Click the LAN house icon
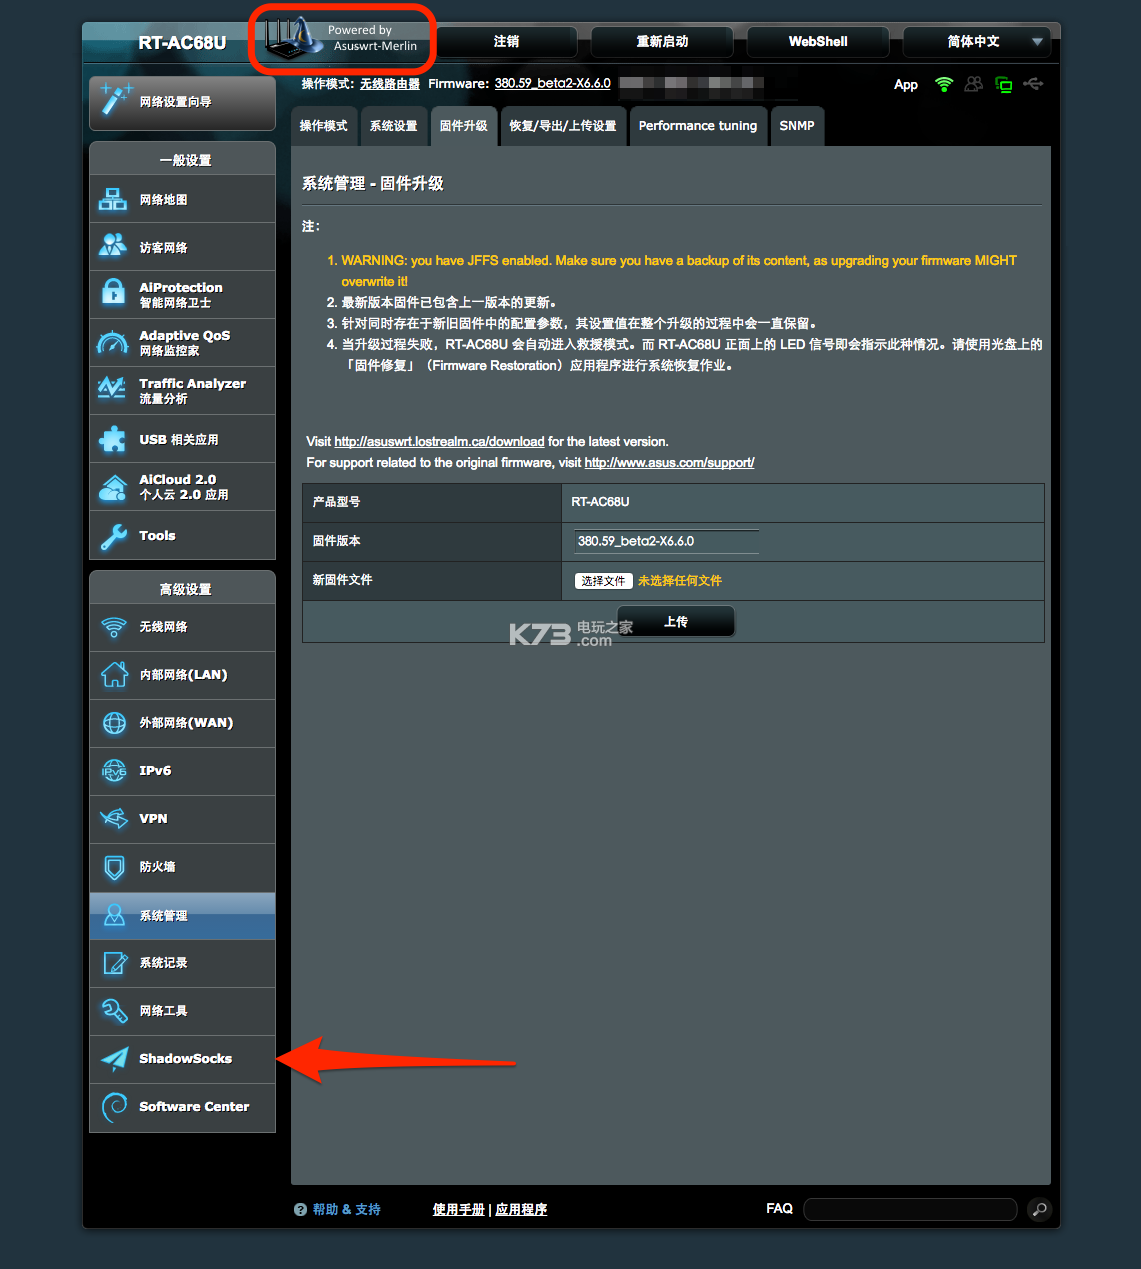The width and height of the screenshot is (1141, 1269). (x=114, y=674)
